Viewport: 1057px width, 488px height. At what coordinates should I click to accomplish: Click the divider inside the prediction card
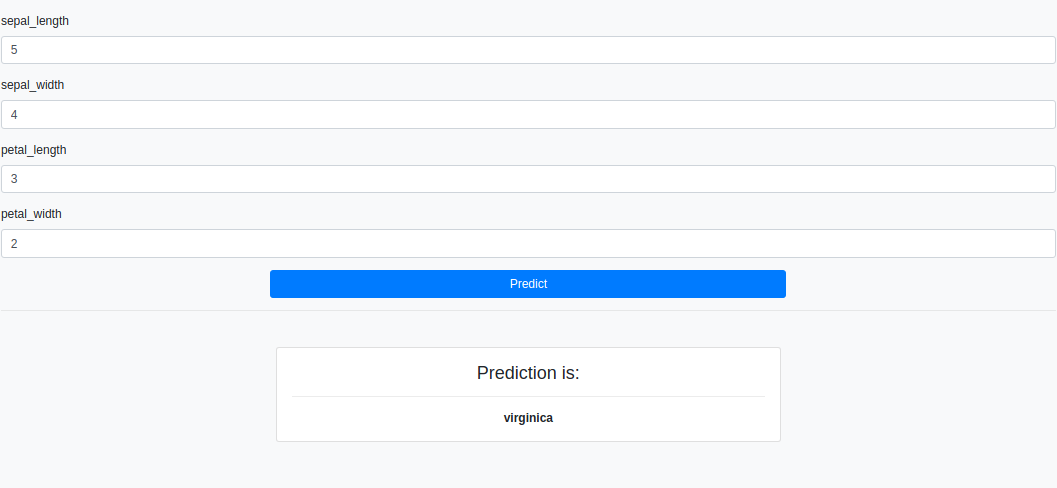pyautogui.click(x=528, y=397)
